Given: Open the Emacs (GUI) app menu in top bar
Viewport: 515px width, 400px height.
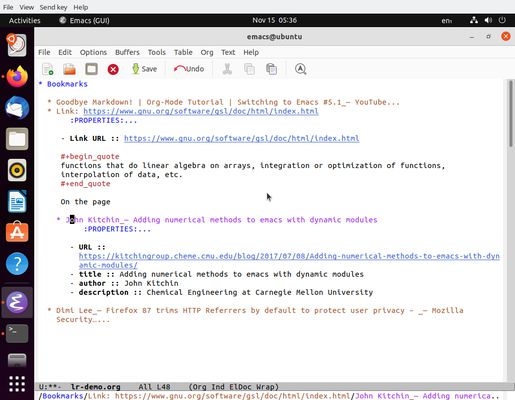Looking at the screenshot, I should pos(84,20).
